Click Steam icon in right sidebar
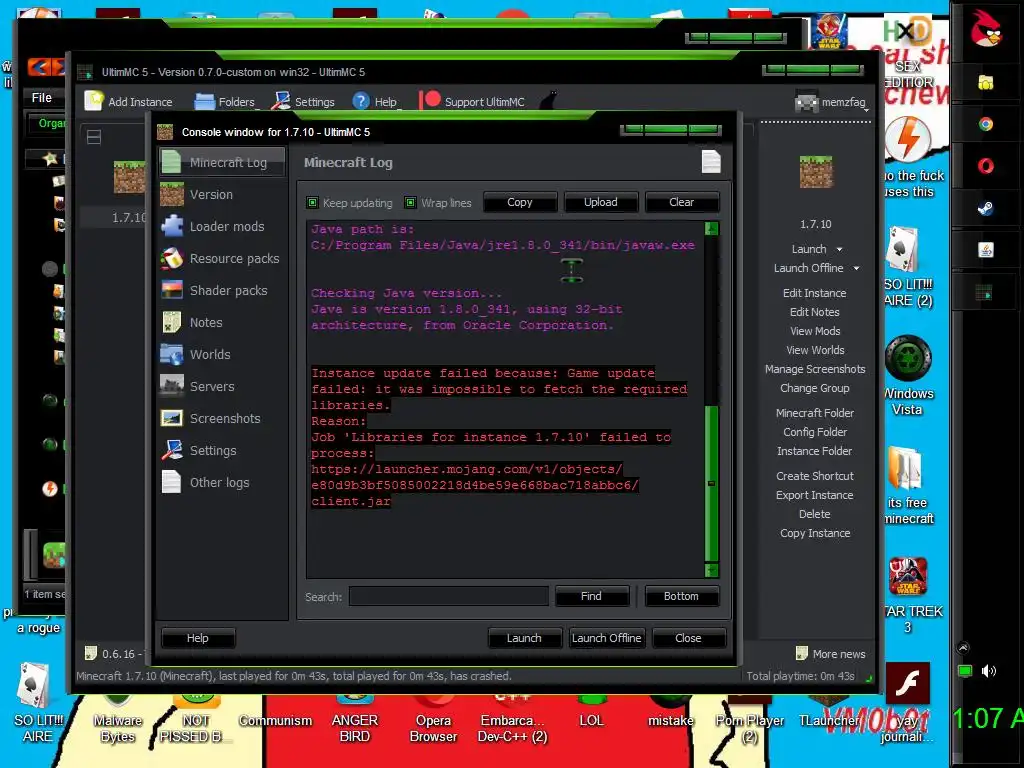The image size is (1024, 768). 985,208
